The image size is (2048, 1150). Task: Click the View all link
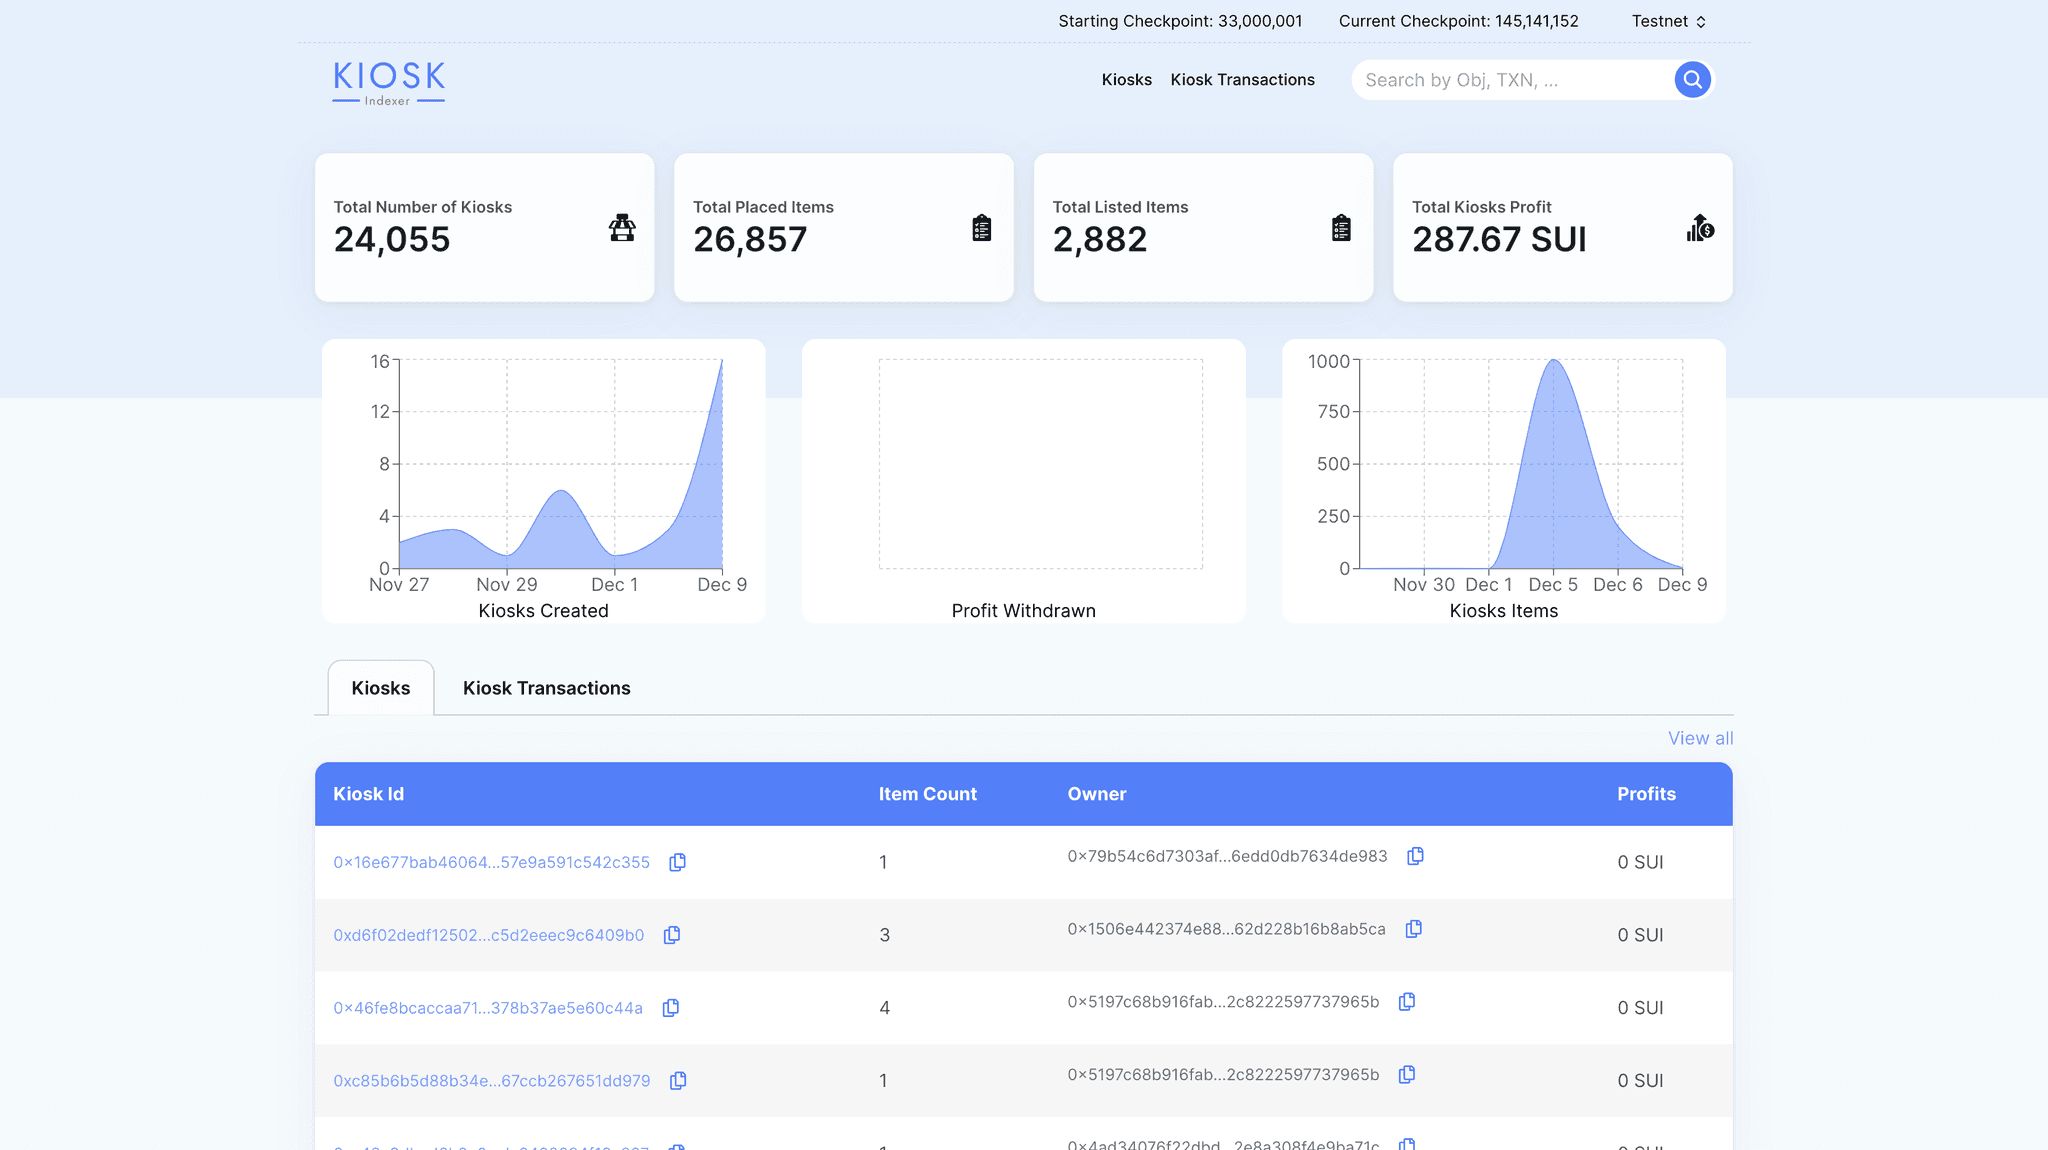[1700, 738]
